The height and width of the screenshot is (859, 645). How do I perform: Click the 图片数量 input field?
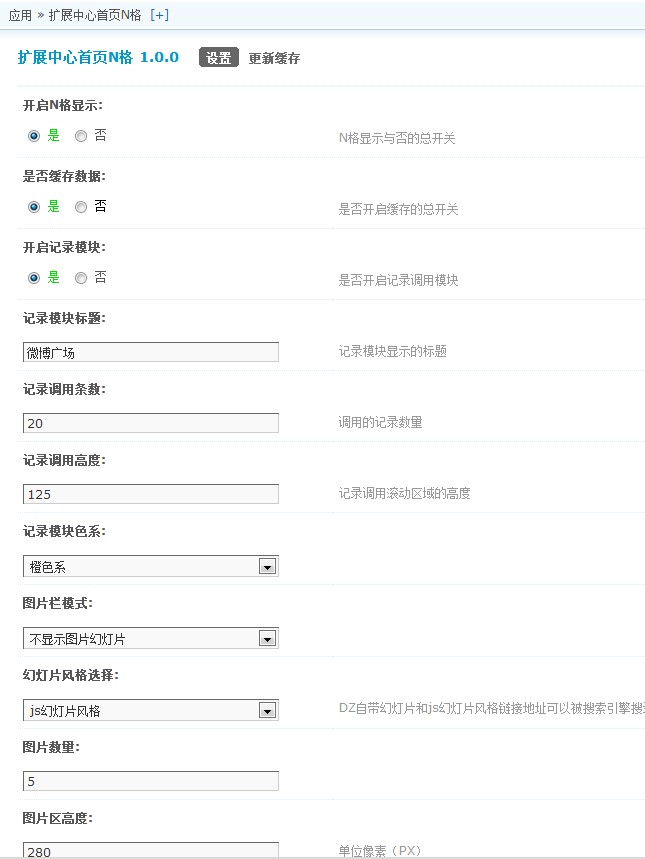coord(151,781)
